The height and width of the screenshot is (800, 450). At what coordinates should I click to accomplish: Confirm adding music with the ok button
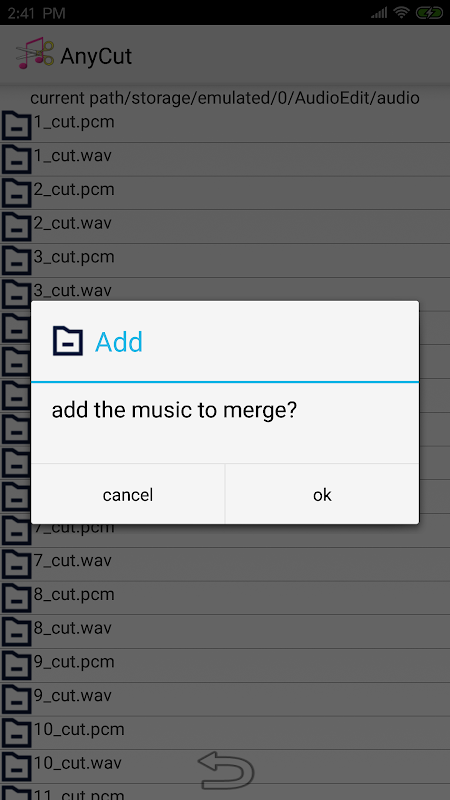pos(322,494)
